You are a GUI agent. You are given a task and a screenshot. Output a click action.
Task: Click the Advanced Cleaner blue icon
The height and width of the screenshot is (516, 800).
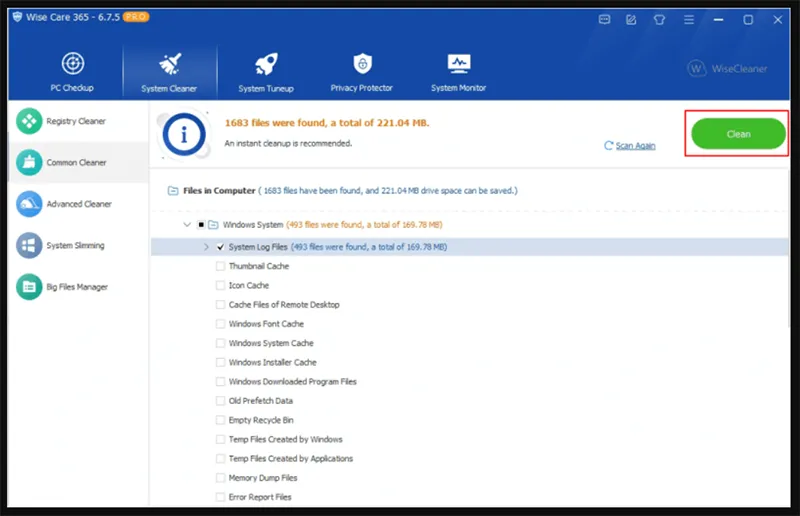coord(29,204)
